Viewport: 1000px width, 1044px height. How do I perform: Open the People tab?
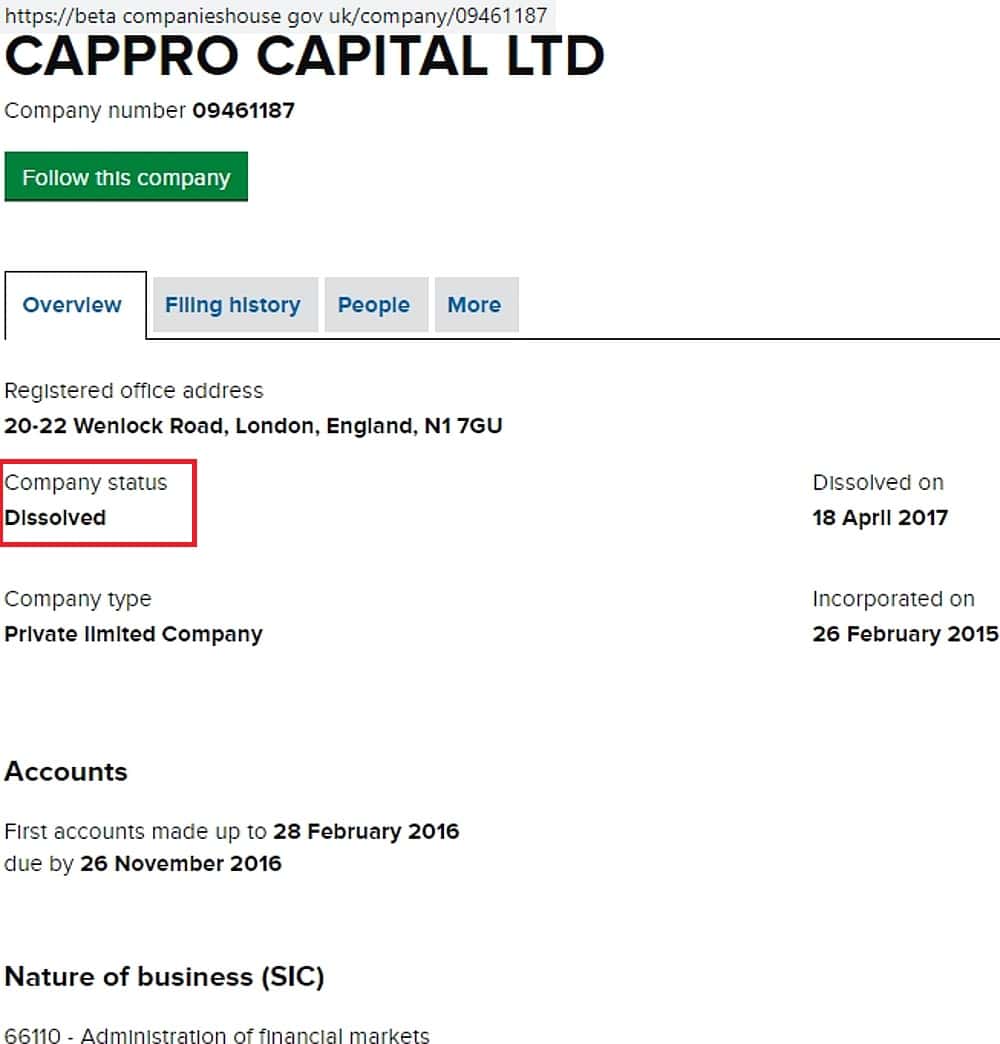tap(374, 305)
